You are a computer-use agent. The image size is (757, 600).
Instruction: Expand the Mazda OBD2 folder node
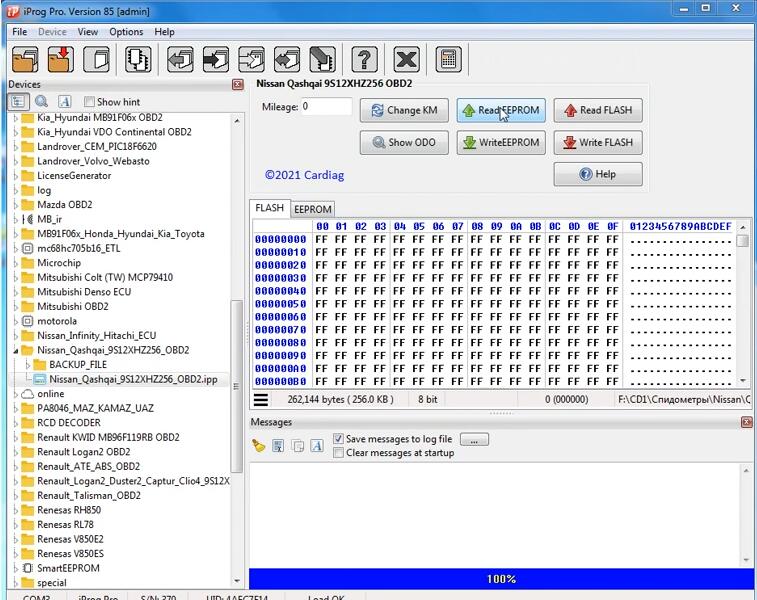pos(15,205)
